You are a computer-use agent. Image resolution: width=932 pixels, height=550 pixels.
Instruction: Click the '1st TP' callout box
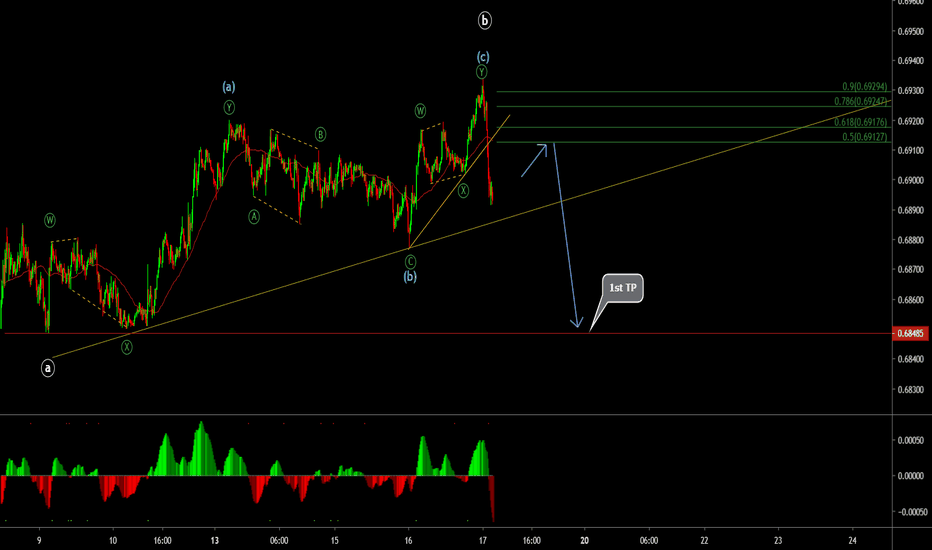point(624,288)
